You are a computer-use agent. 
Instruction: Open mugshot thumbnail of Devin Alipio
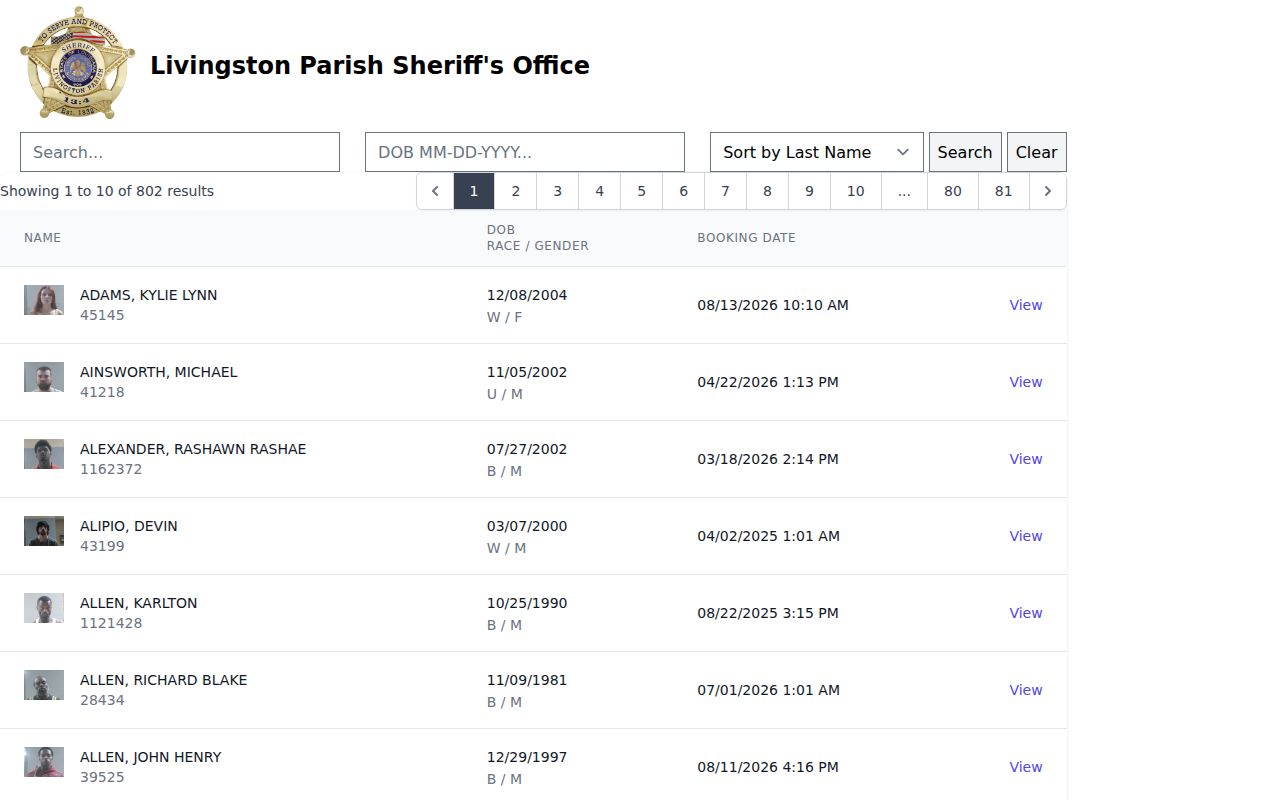[44, 531]
